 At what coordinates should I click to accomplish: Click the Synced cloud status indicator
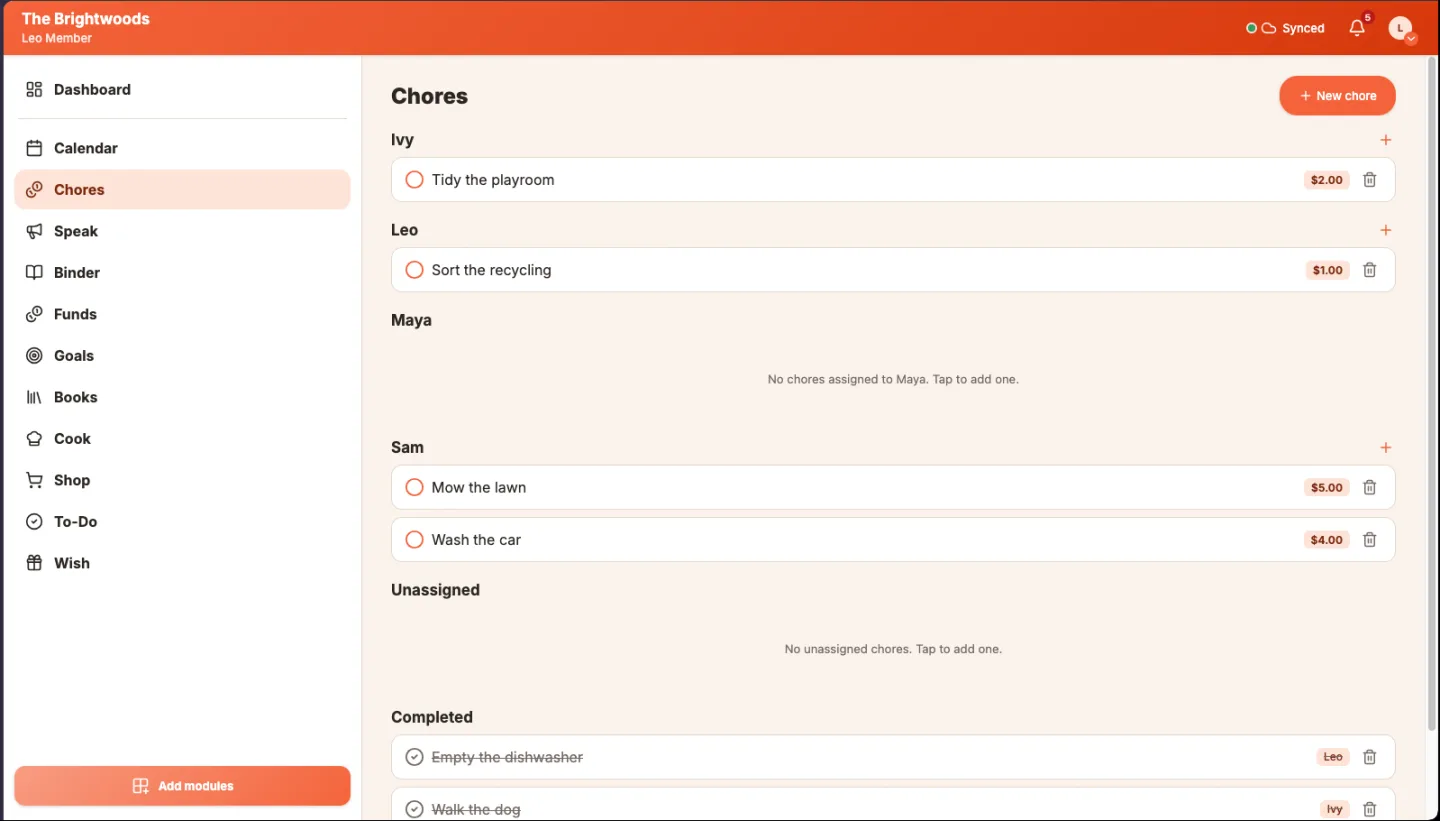click(1285, 28)
